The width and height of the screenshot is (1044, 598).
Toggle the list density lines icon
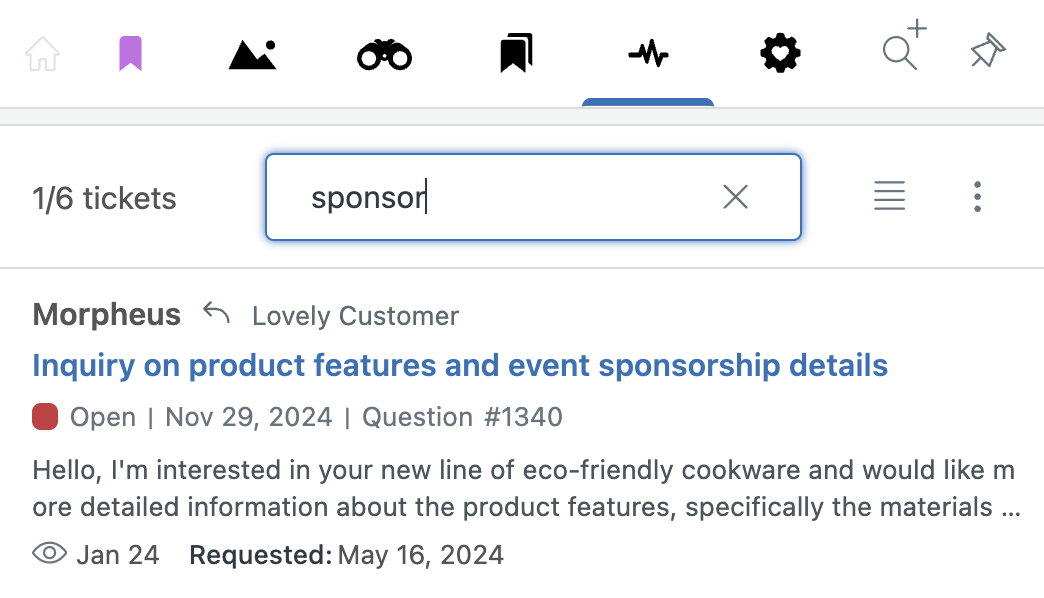point(890,196)
